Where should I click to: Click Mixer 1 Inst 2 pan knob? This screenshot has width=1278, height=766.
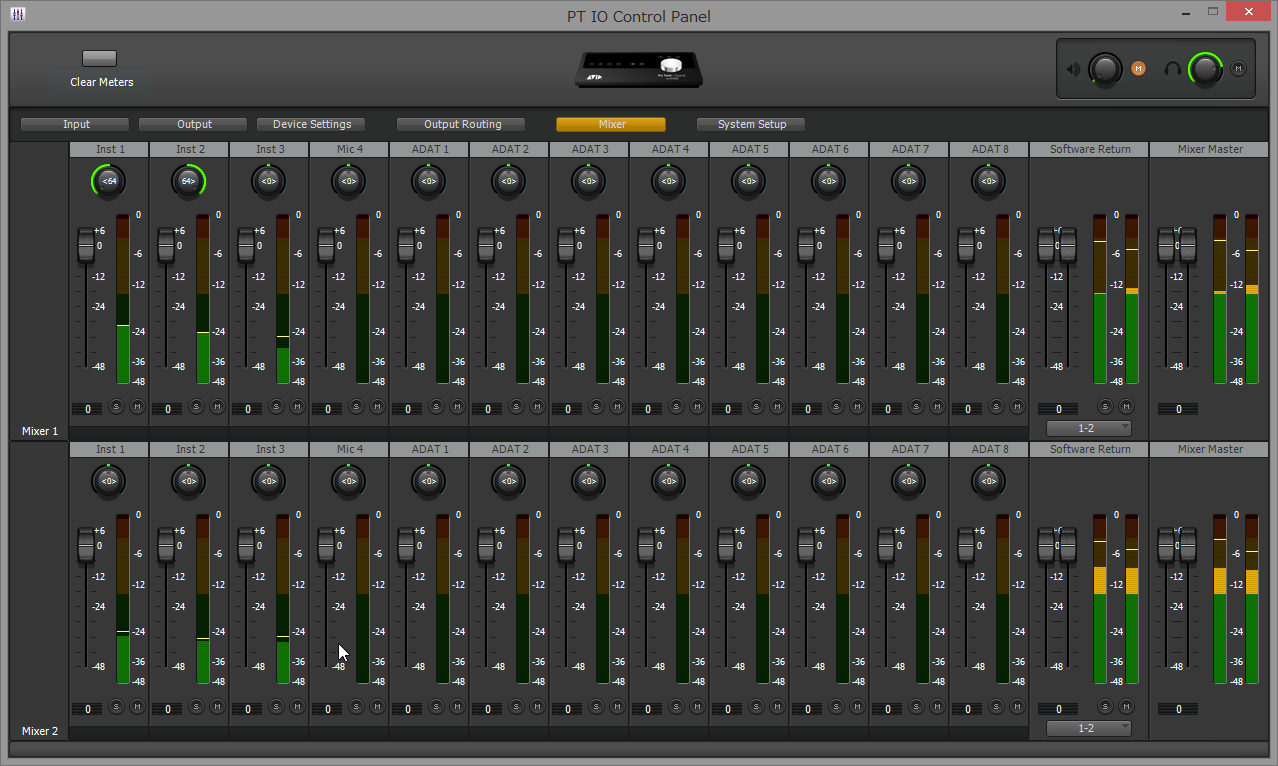click(x=188, y=181)
